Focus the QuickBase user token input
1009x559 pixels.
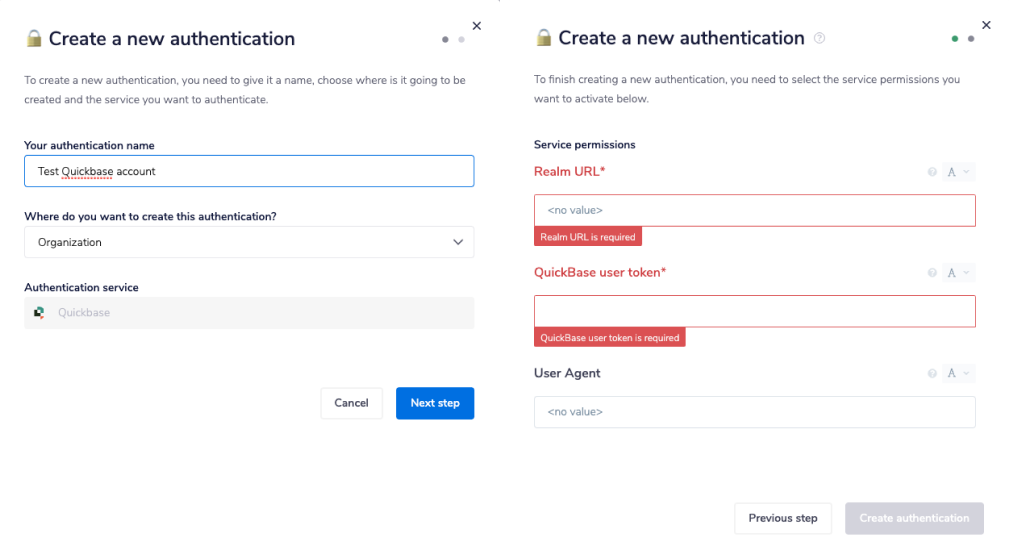click(x=754, y=311)
